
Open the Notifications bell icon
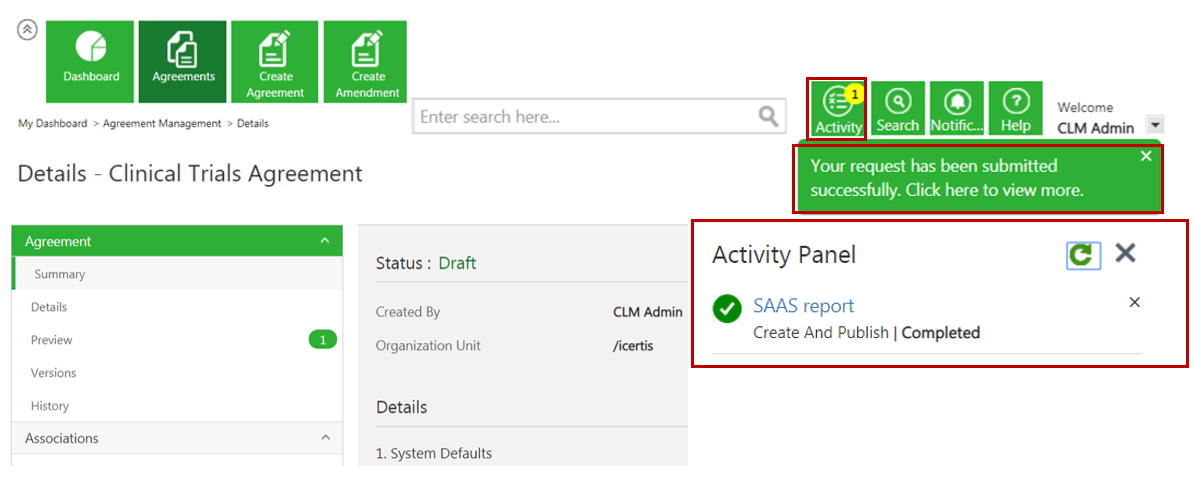point(957,109)
